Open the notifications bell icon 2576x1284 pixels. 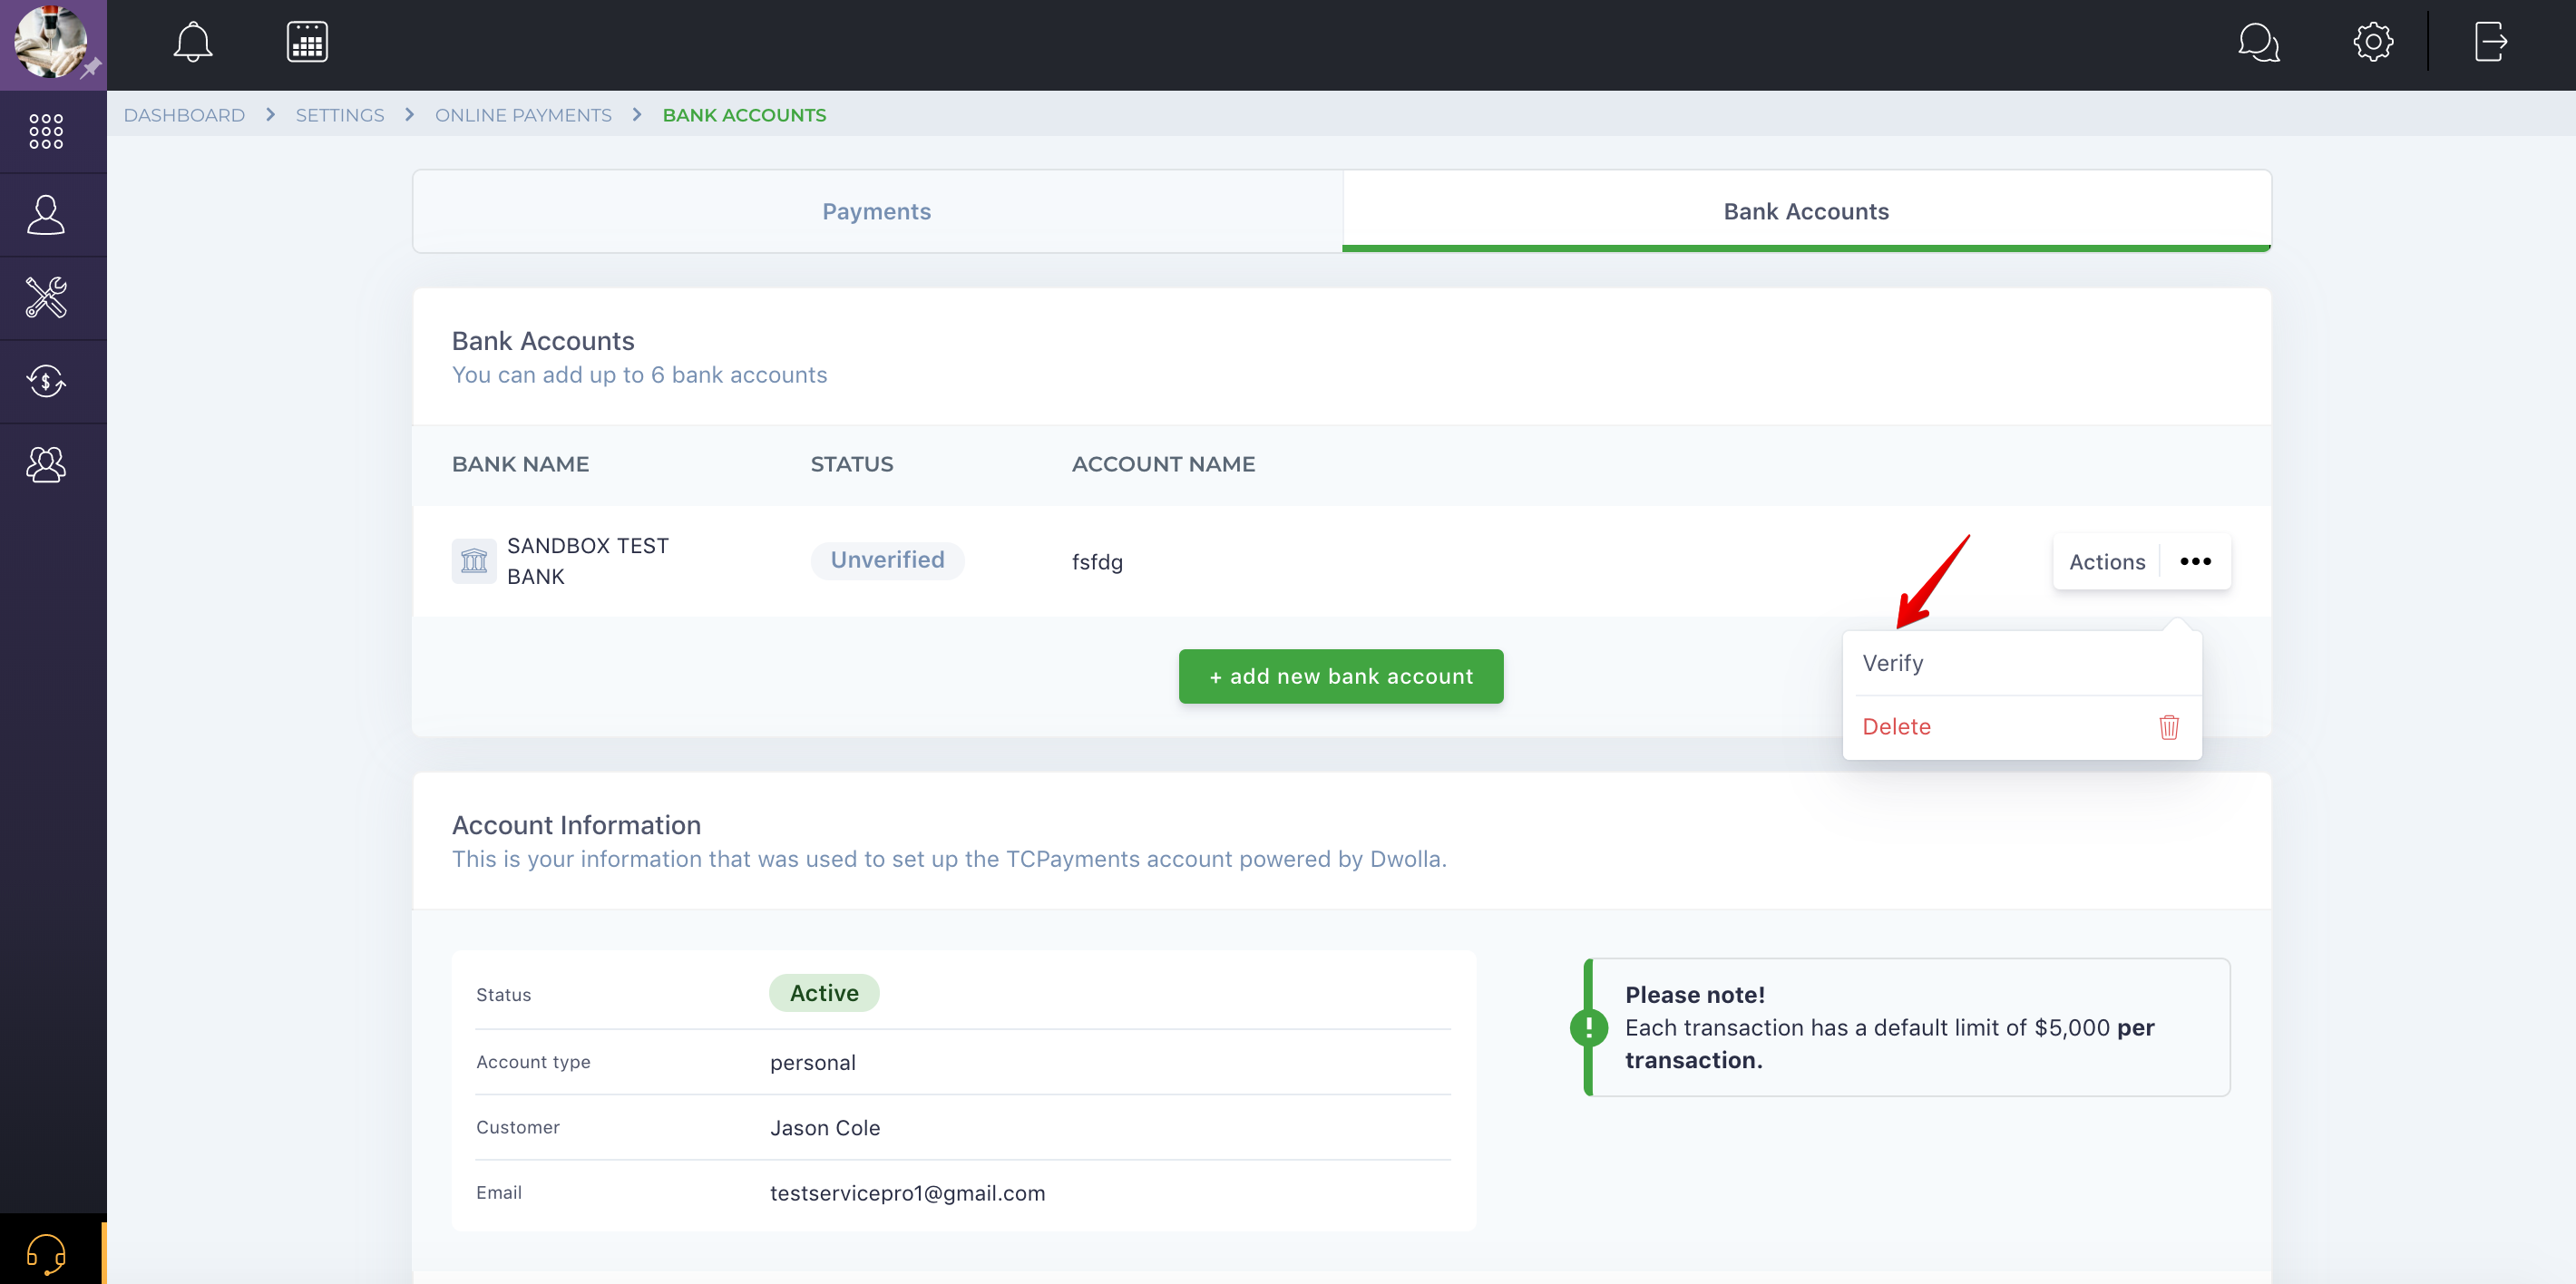(193, 42)
